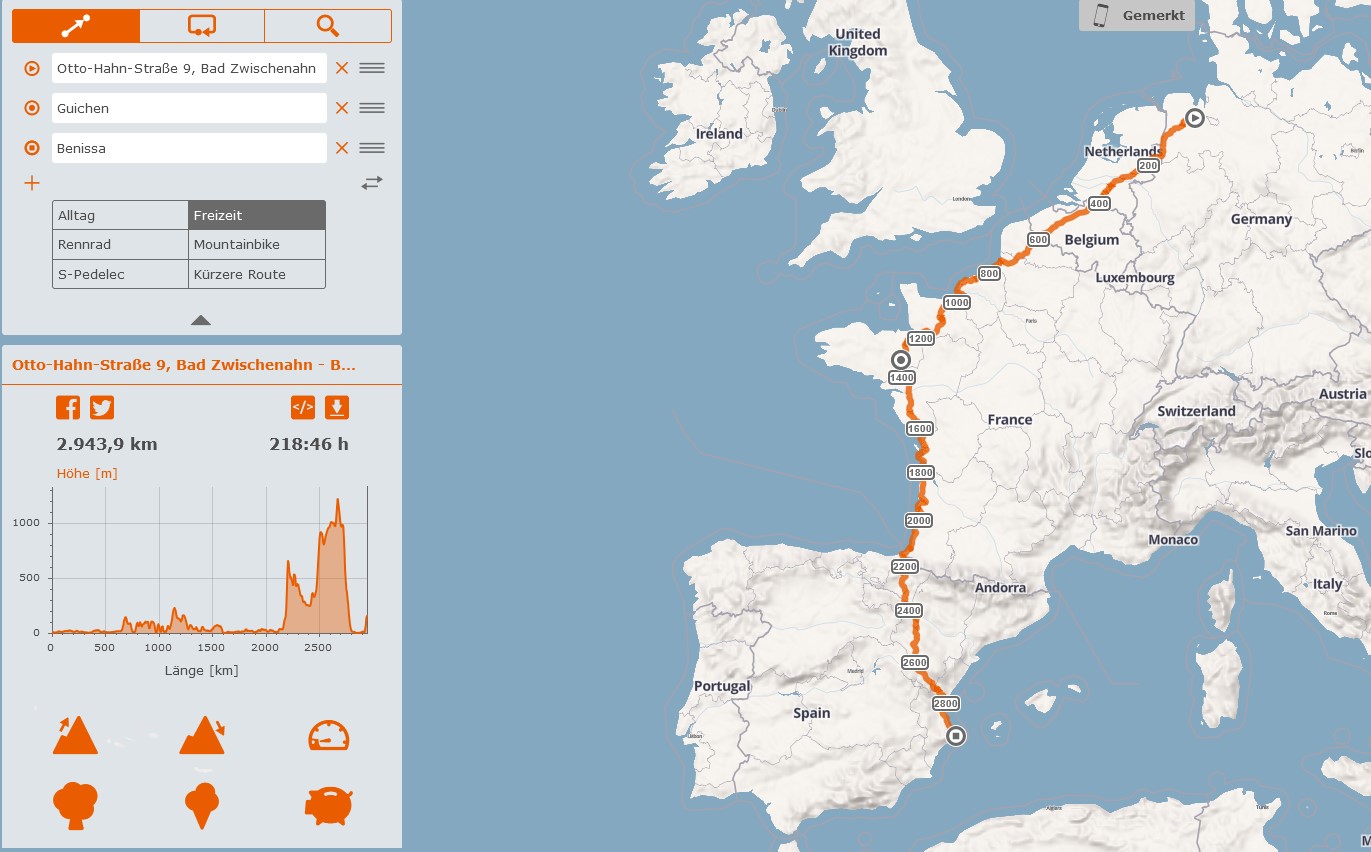The width and height of the screenshot is (1371, 852).
Task: Choose the Kürzere Route option
Action: tap(257, 274)
